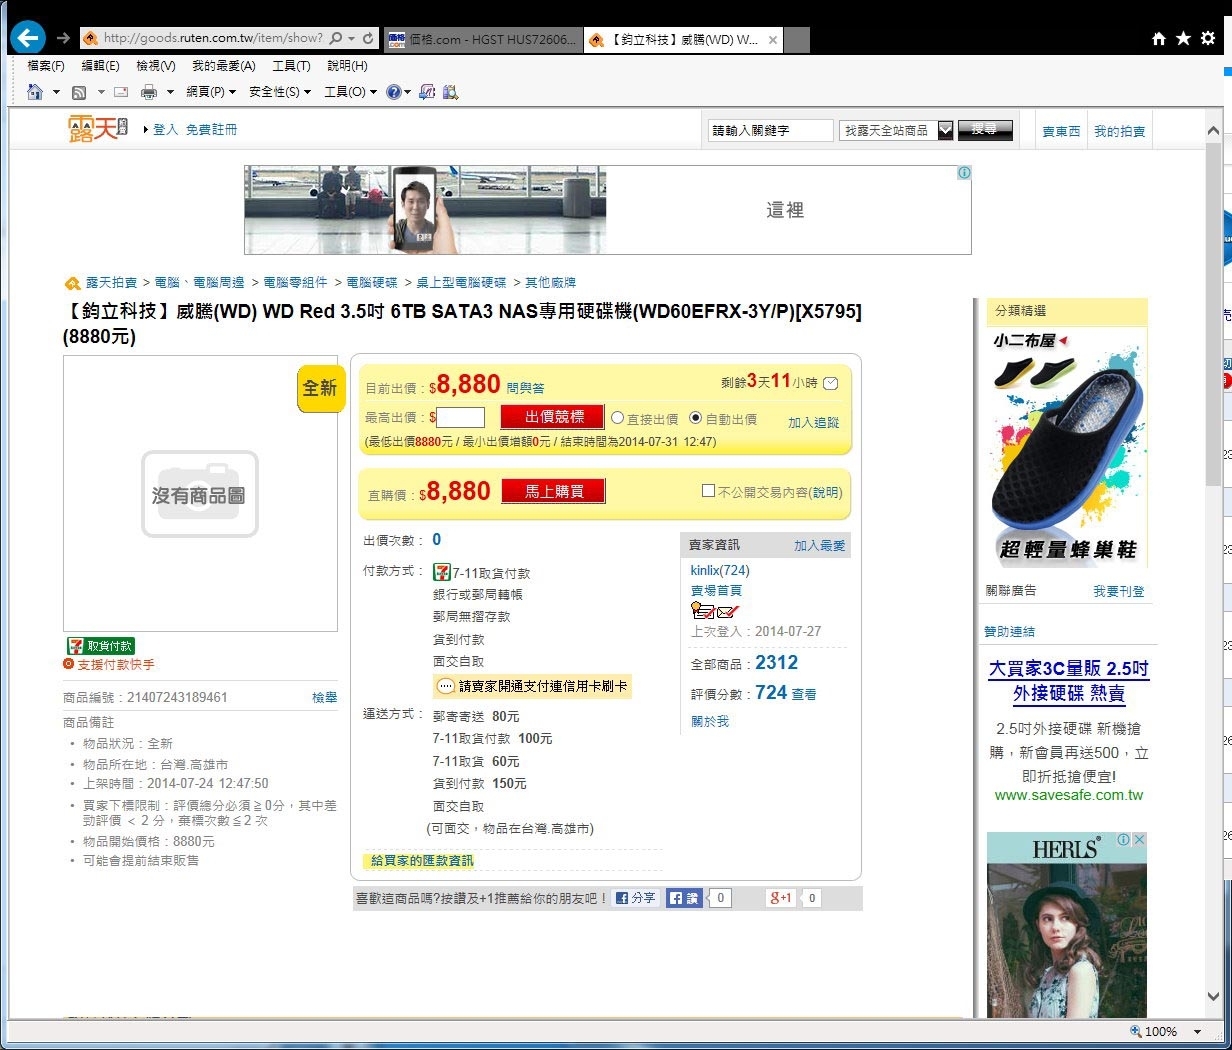Switch to the 価格.com HGST tab
Image resolution: width=1232 pixels, height=1050 pixels.
pos(482,39)
